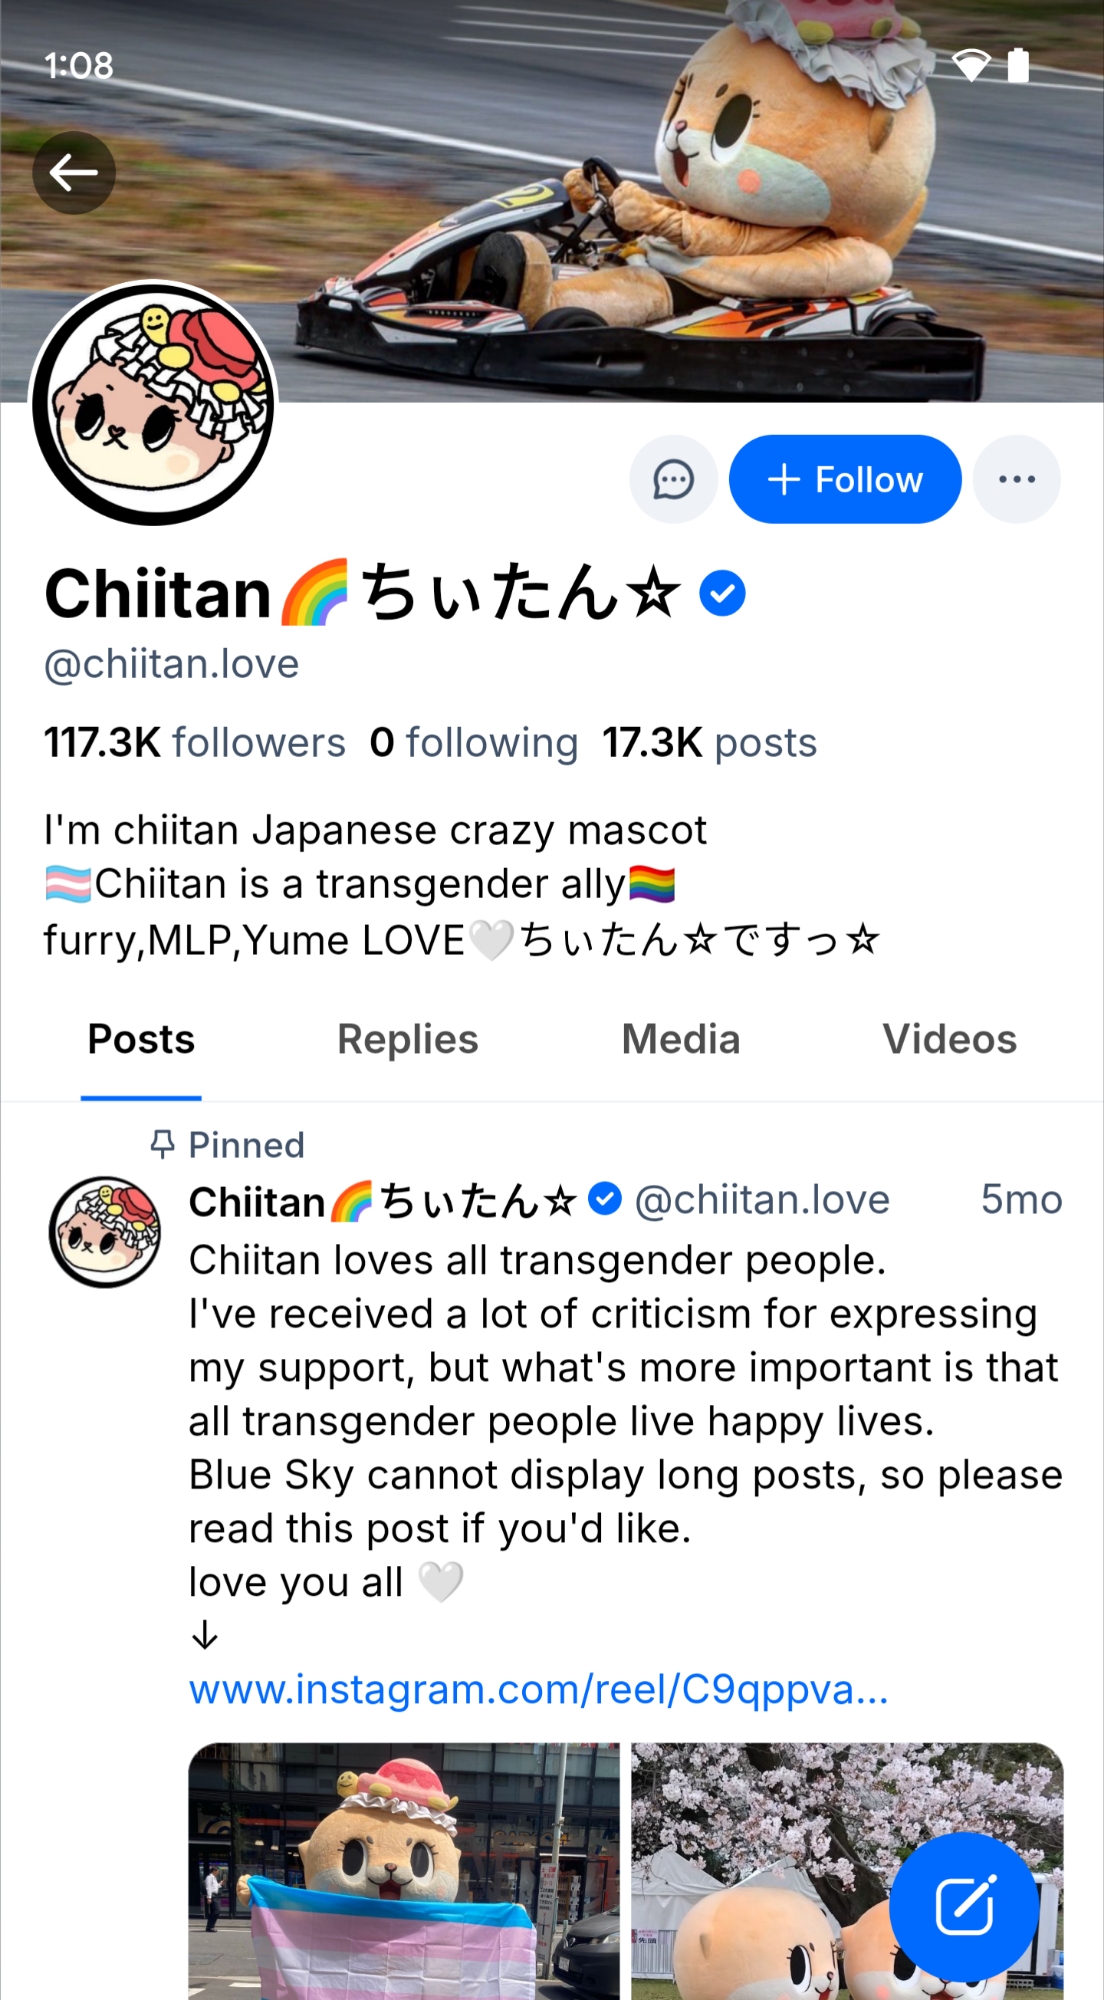View the 0 following list
1104x2000 pixels.
pyautogui.click(x=473, y=743)
